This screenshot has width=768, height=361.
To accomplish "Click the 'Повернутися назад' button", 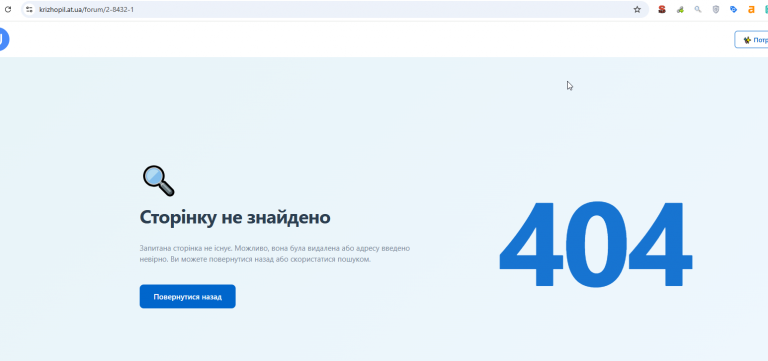I will coord(188,296).
